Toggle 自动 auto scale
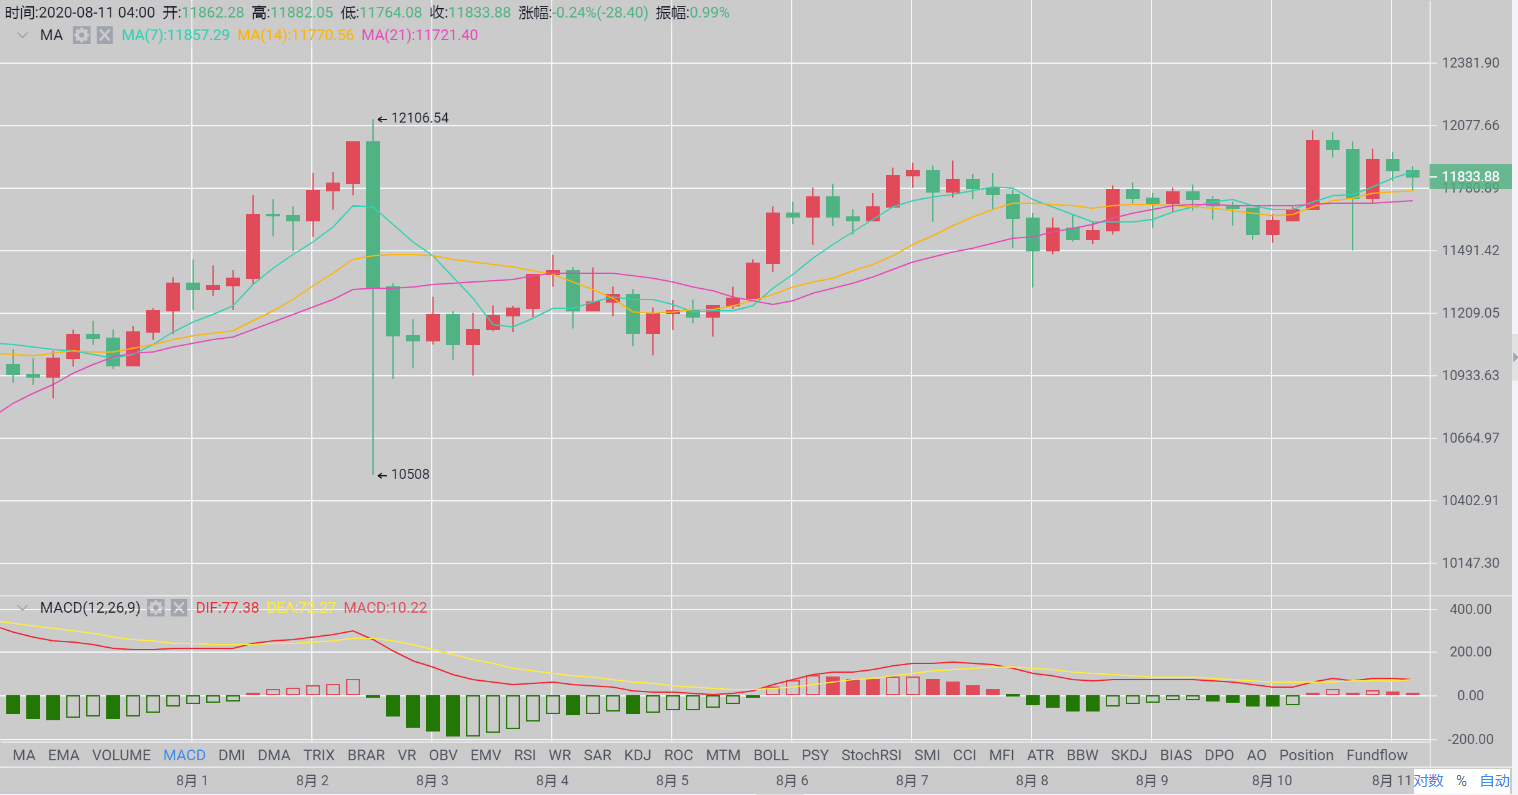The image size is (1518, 795). click(x=1495, y=781)
